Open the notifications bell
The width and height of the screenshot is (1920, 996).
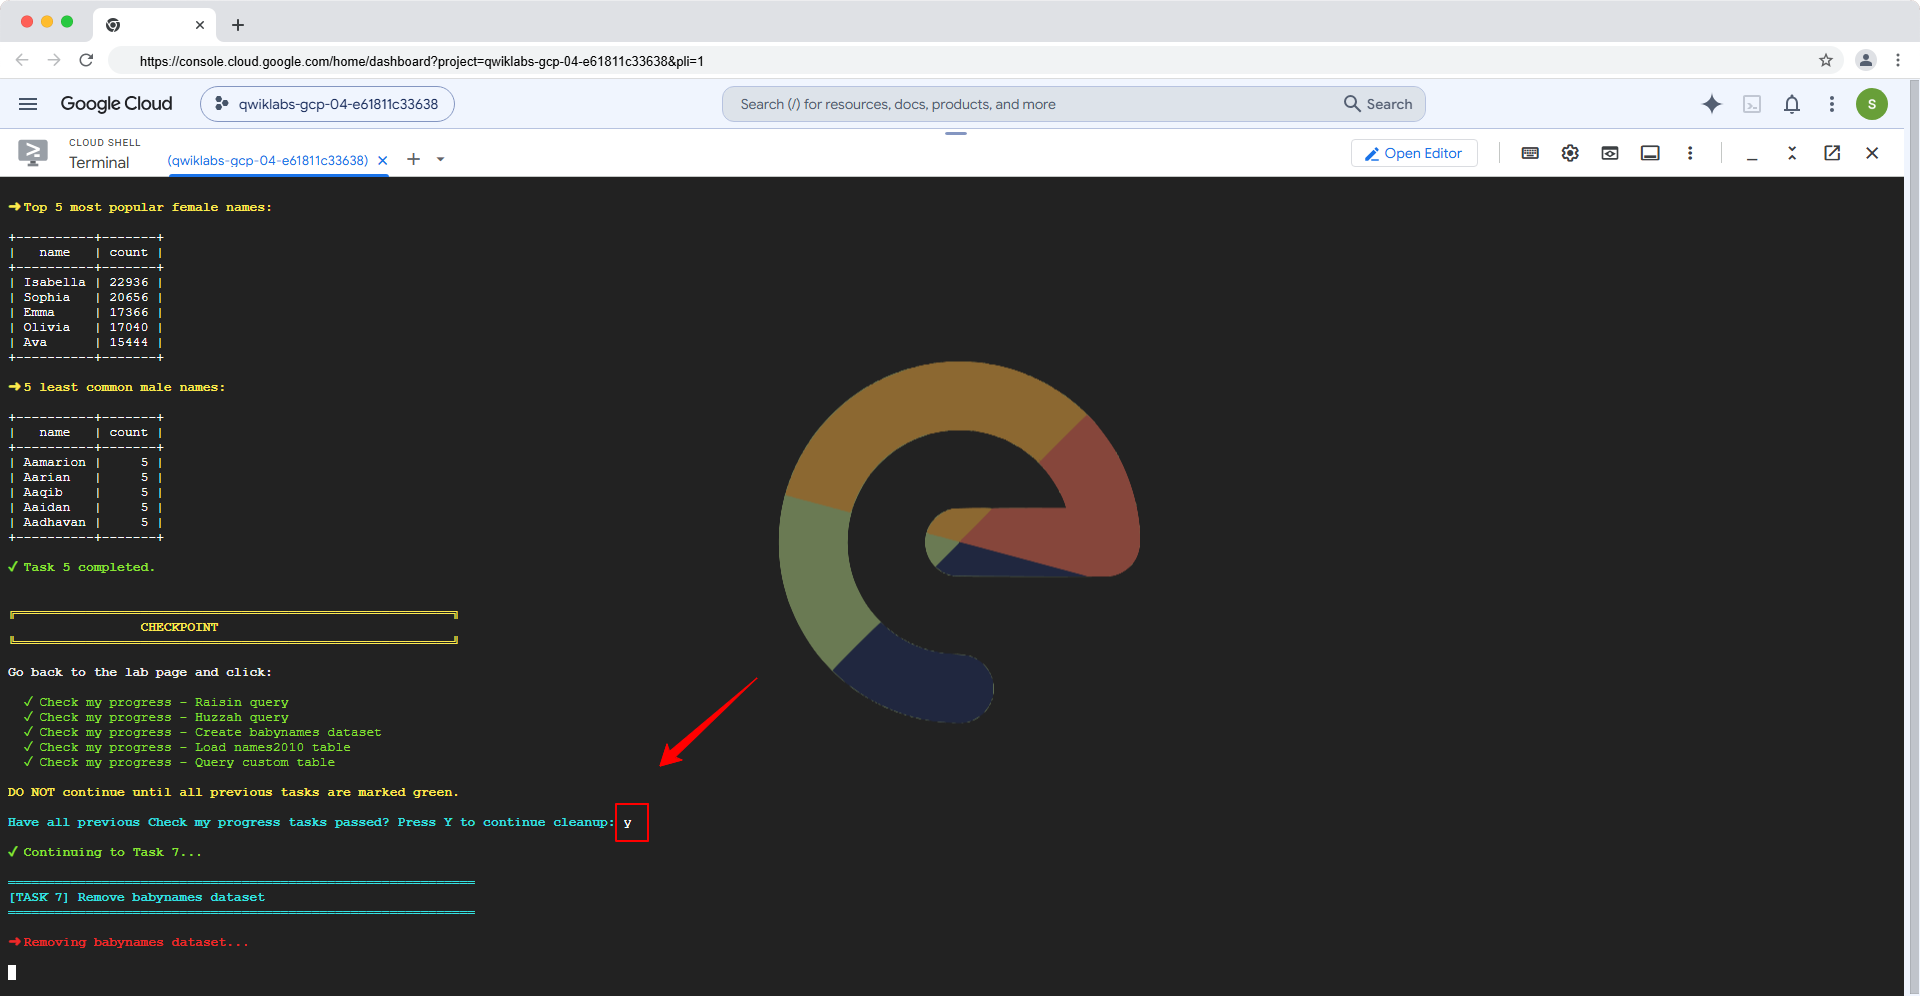(1792, 104)
